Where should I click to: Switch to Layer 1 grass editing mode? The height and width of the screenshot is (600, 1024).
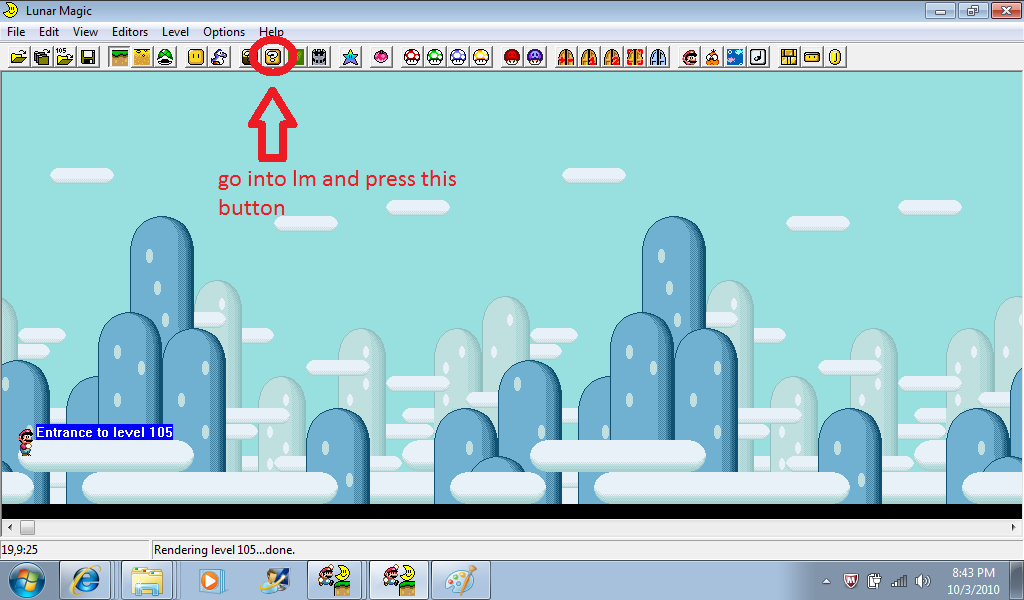pos(120,57)
